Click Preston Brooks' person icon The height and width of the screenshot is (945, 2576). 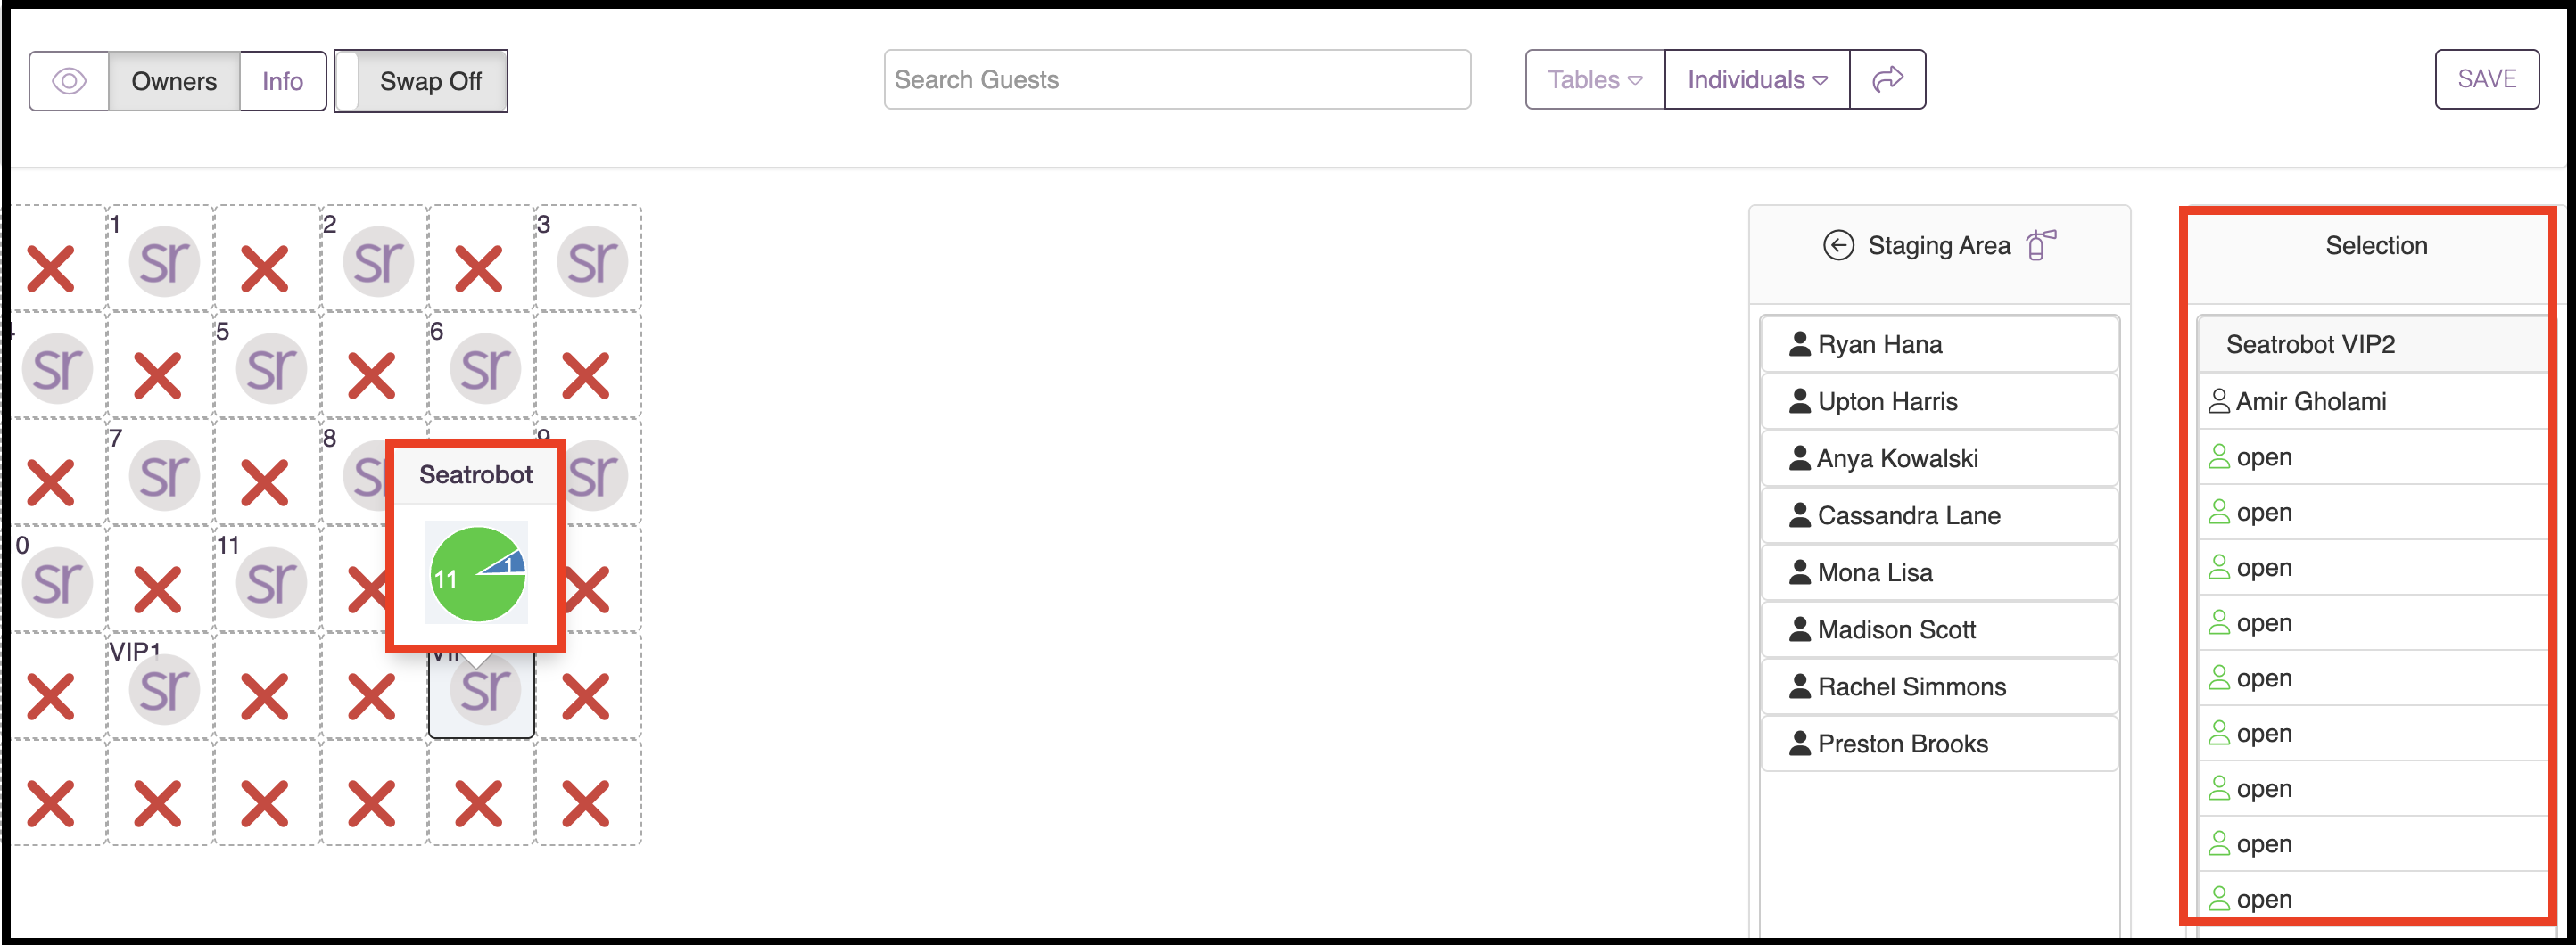click(x=1799, y=743)
